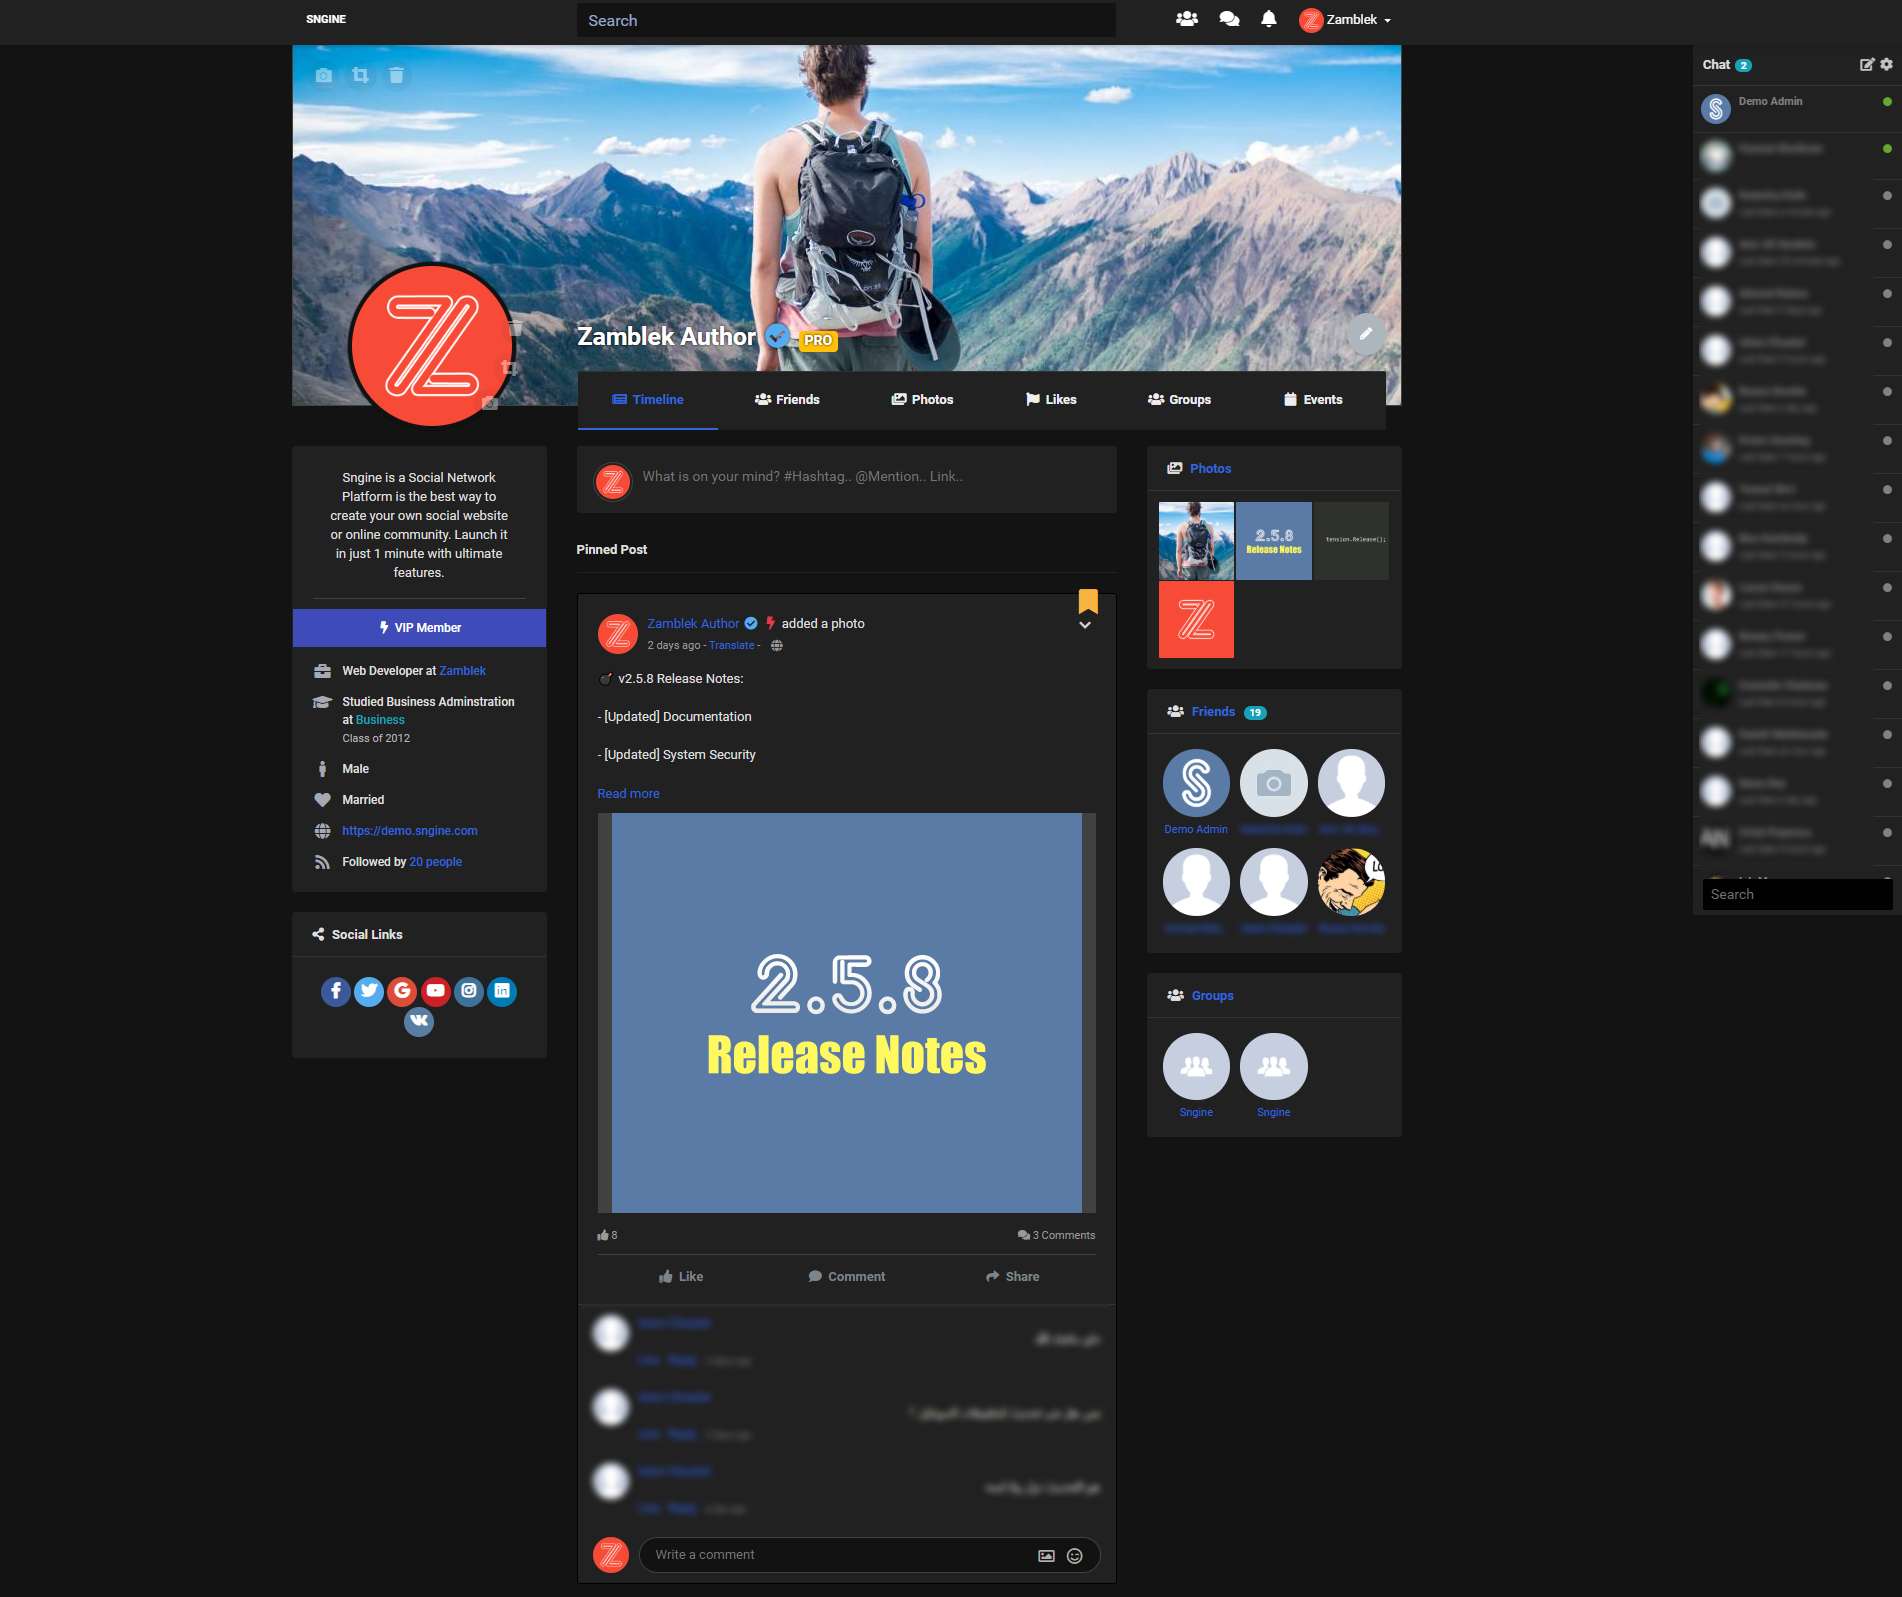
Task: Click the post Comment button
Action: 846,1276
